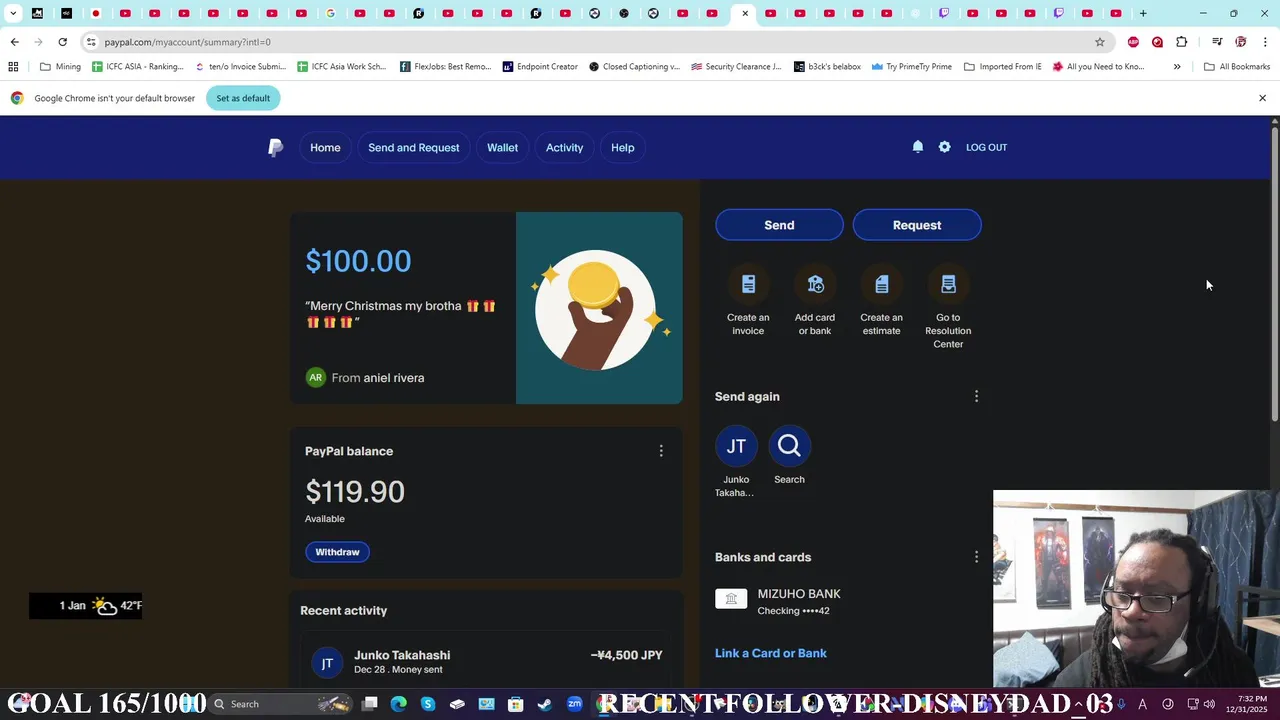
Task: Open PayPal balance more options menu
Action: [x=661, y=451]
